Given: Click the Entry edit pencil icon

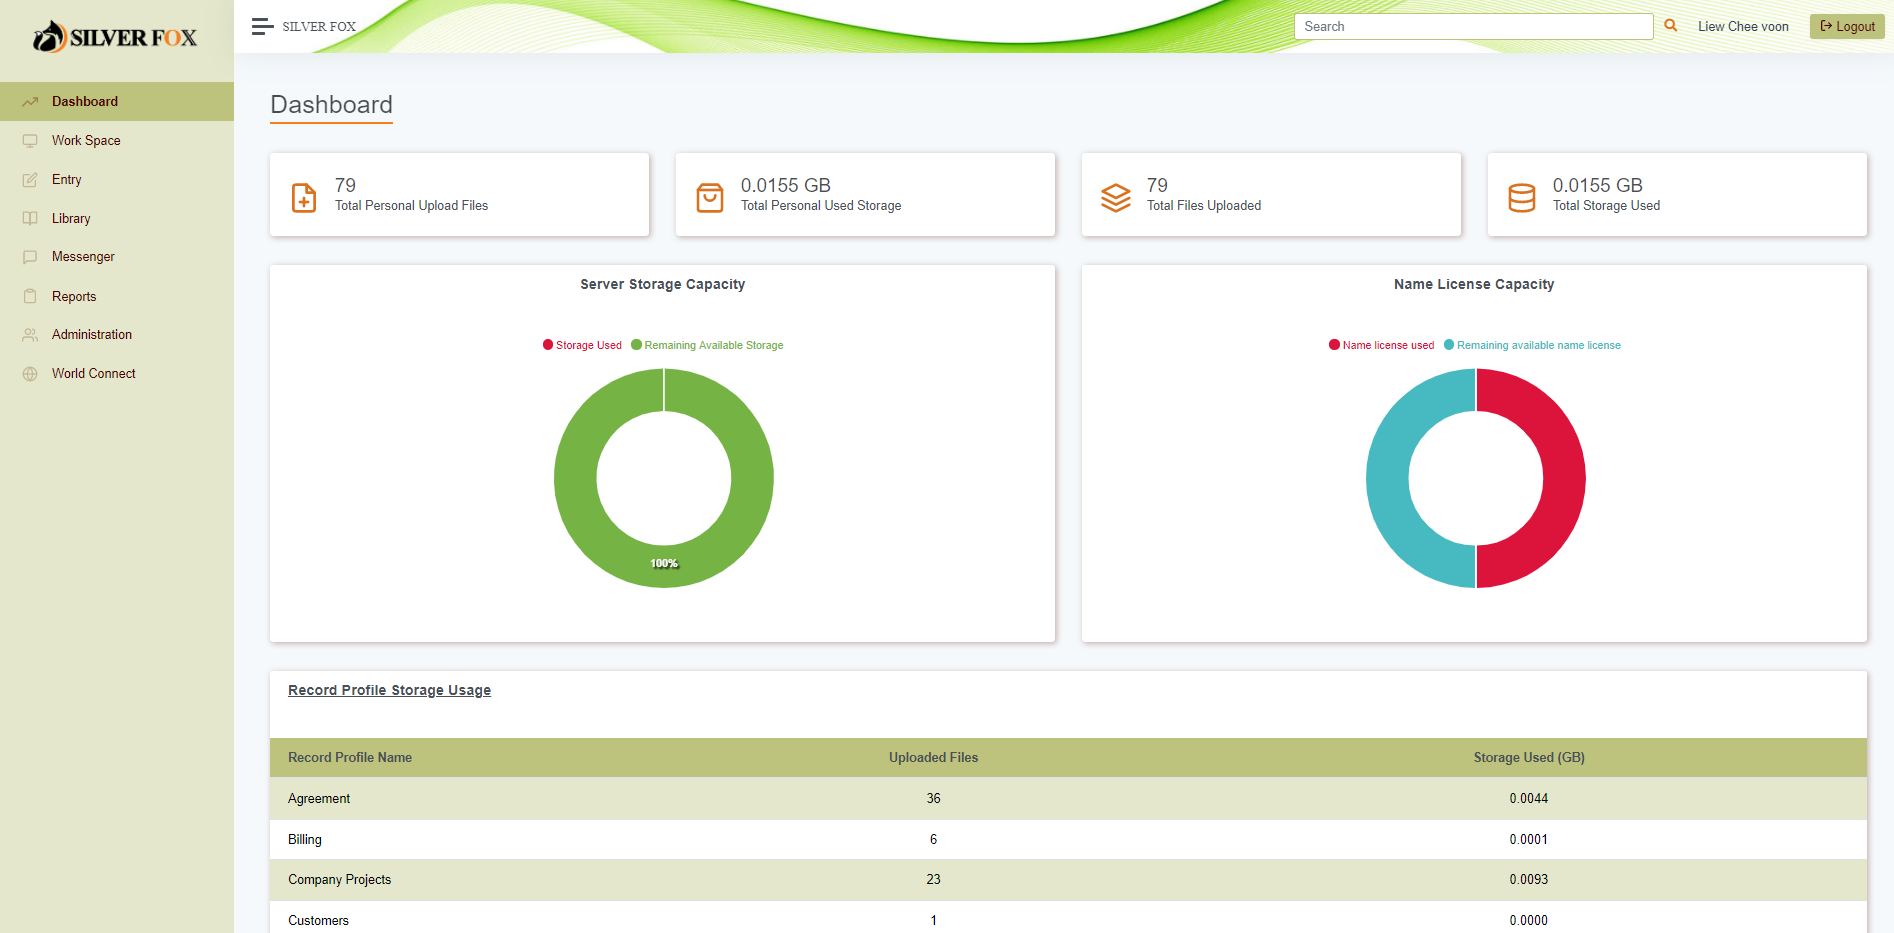Looking at the screenshot, I should click(x=30, y=180).
